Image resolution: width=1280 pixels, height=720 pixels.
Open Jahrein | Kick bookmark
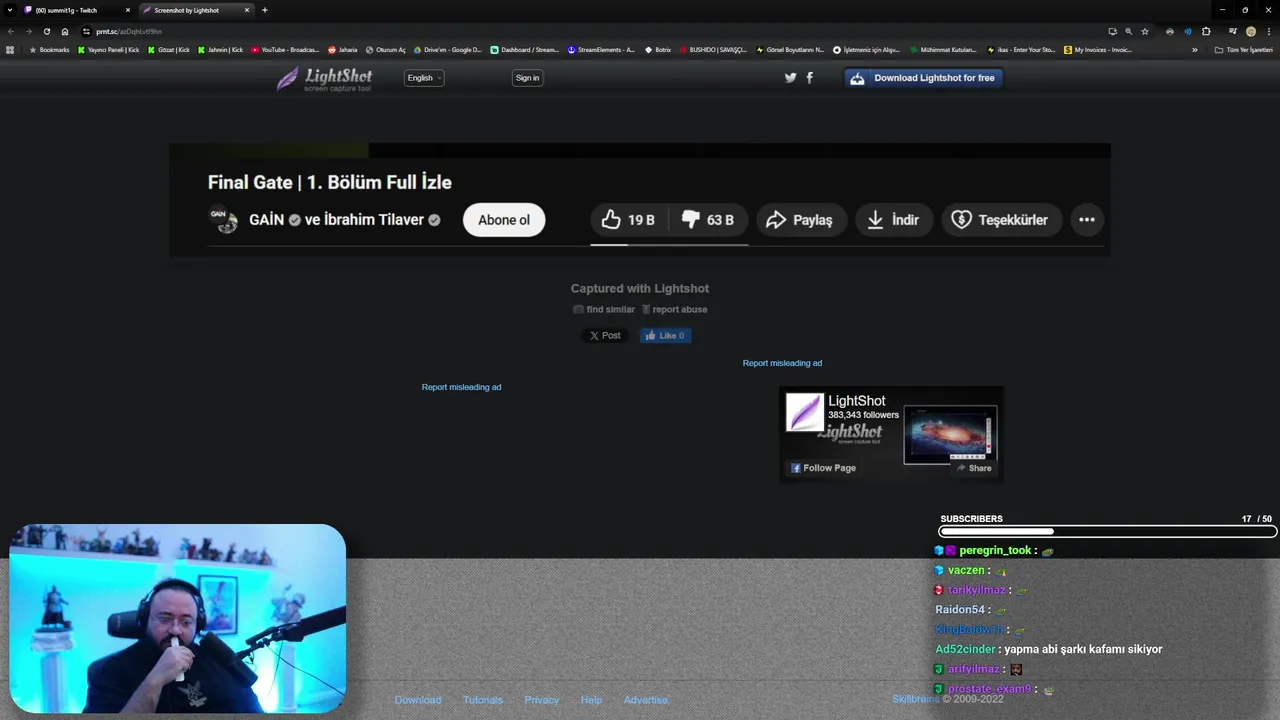pyautogui.click(x=220, y=50)
